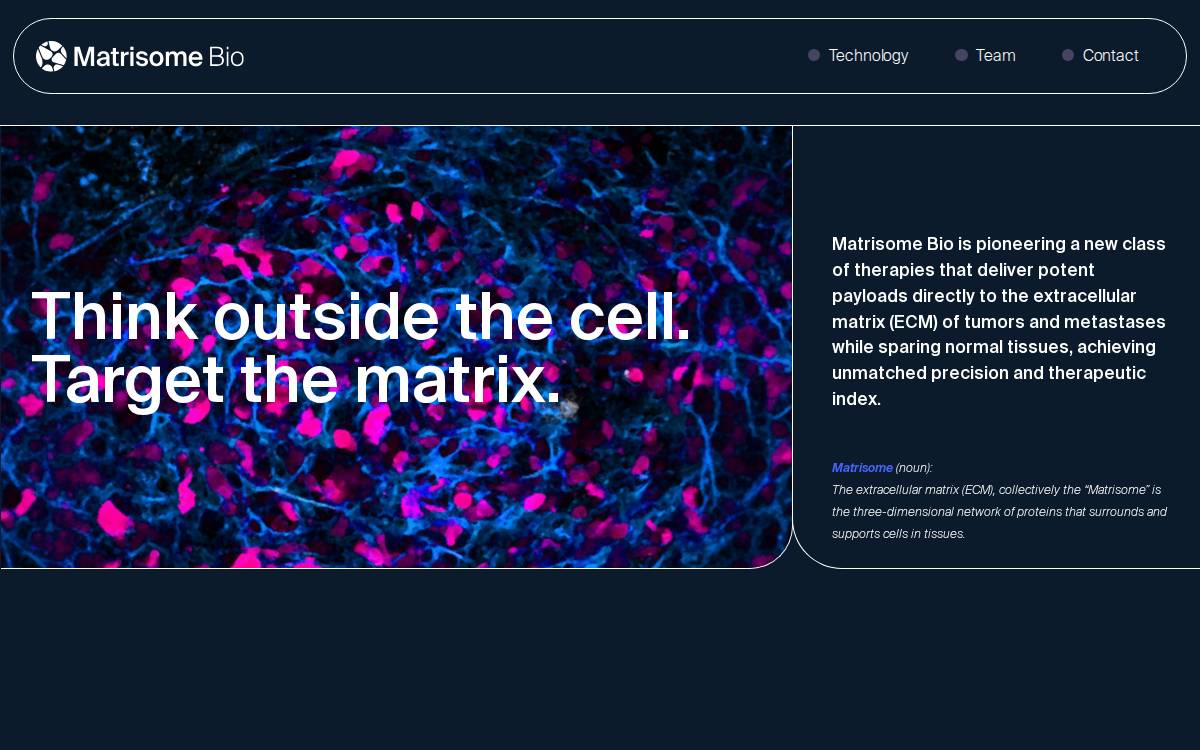Image resolution: width=1200 pixels, height=750 pixels.
Task: Open the Contact nav link
Action: click(1110, 55)
